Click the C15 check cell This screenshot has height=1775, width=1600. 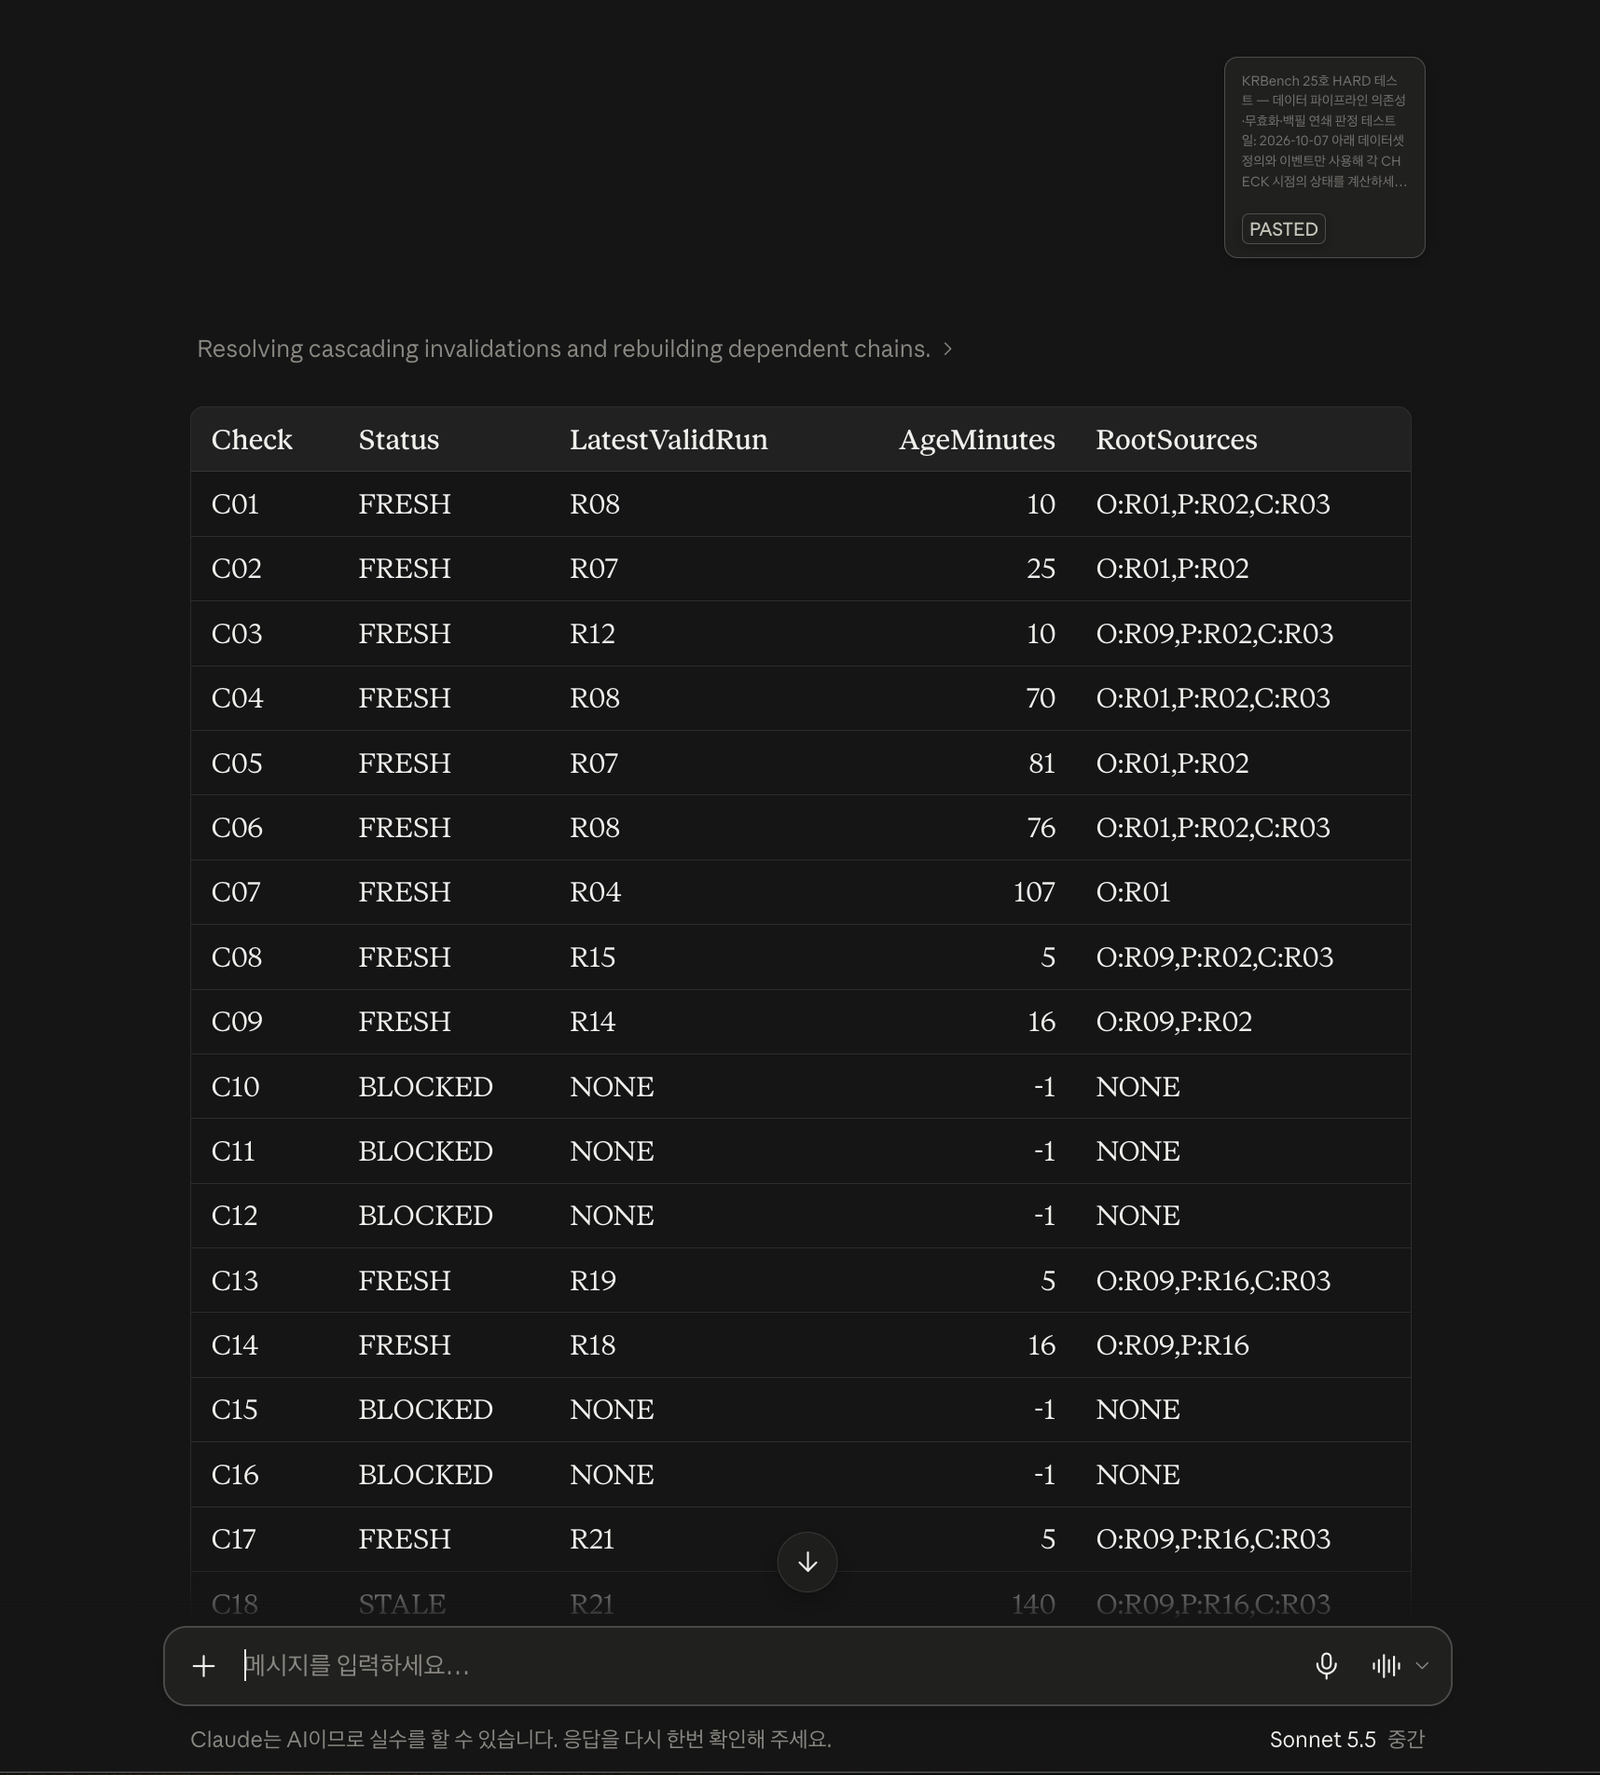coord(235,1410)
